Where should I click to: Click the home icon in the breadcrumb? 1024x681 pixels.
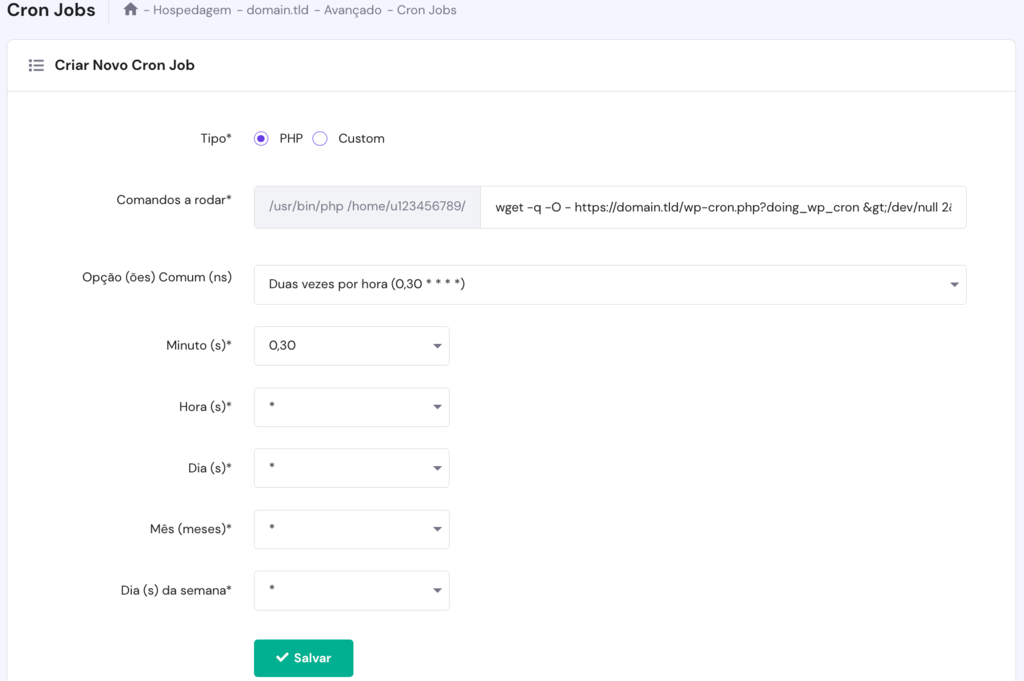pos(129,9)
